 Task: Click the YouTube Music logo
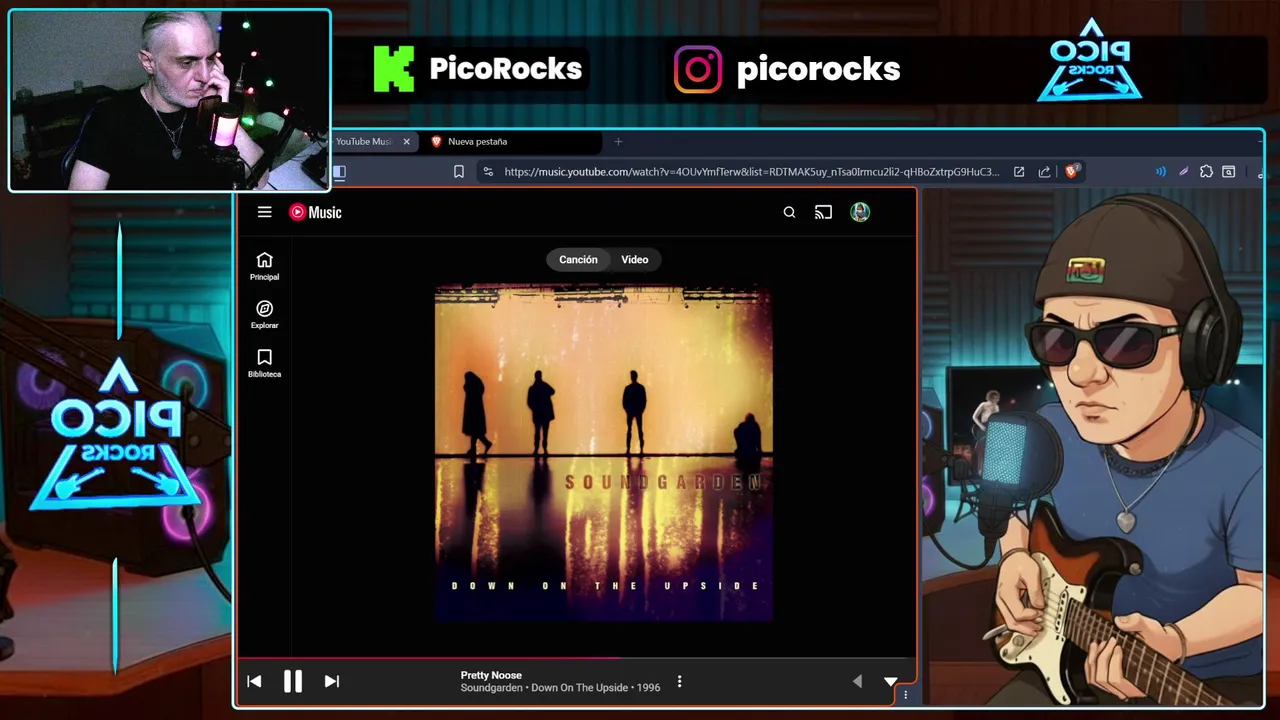[315, 212]
